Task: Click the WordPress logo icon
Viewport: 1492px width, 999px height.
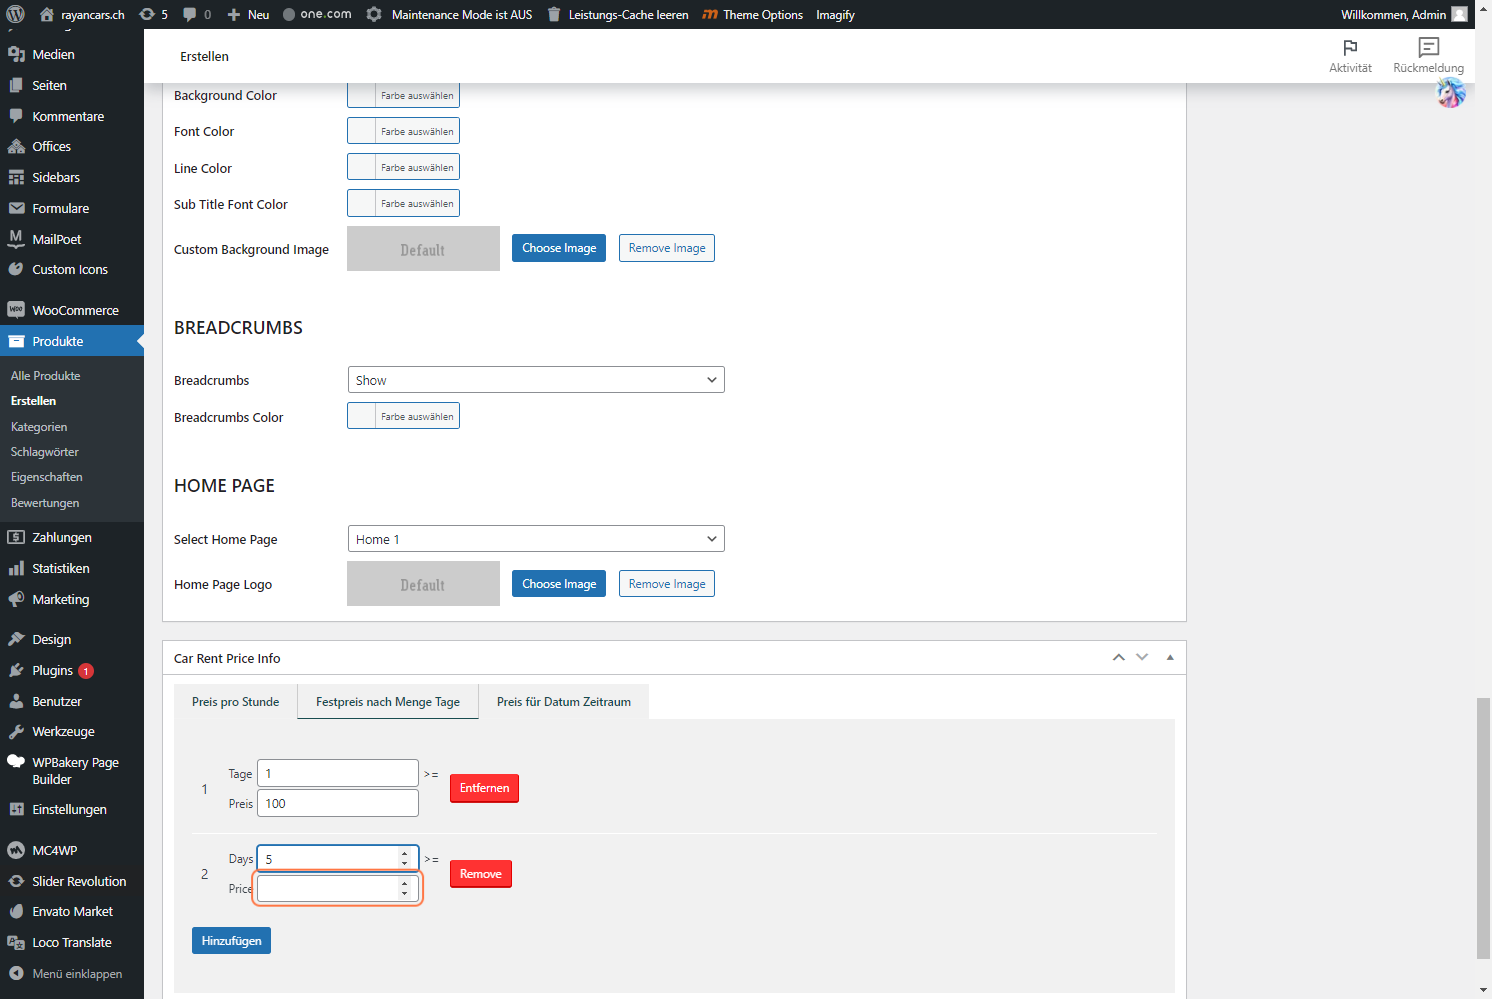Action: coord(15,14)
